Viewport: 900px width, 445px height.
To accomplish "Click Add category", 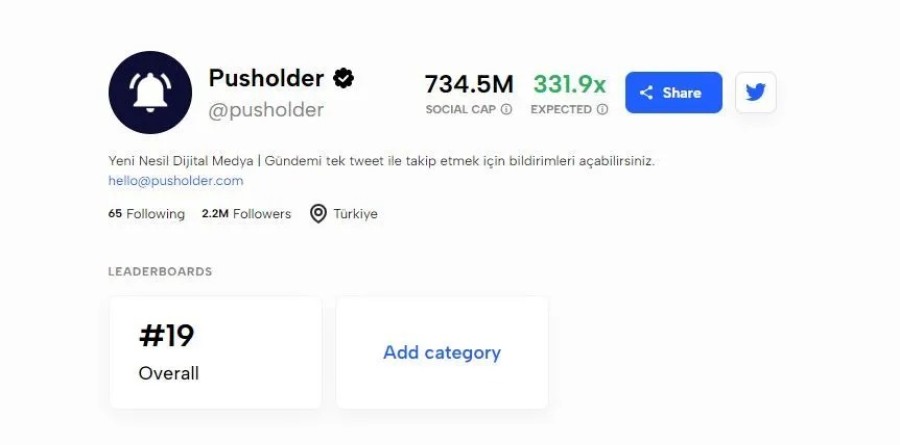I will [x=442, y=352].
